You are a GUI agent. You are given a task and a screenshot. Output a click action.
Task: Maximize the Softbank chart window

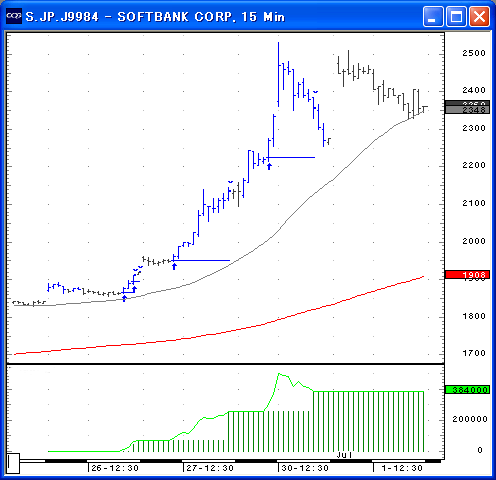coord(456,16)
